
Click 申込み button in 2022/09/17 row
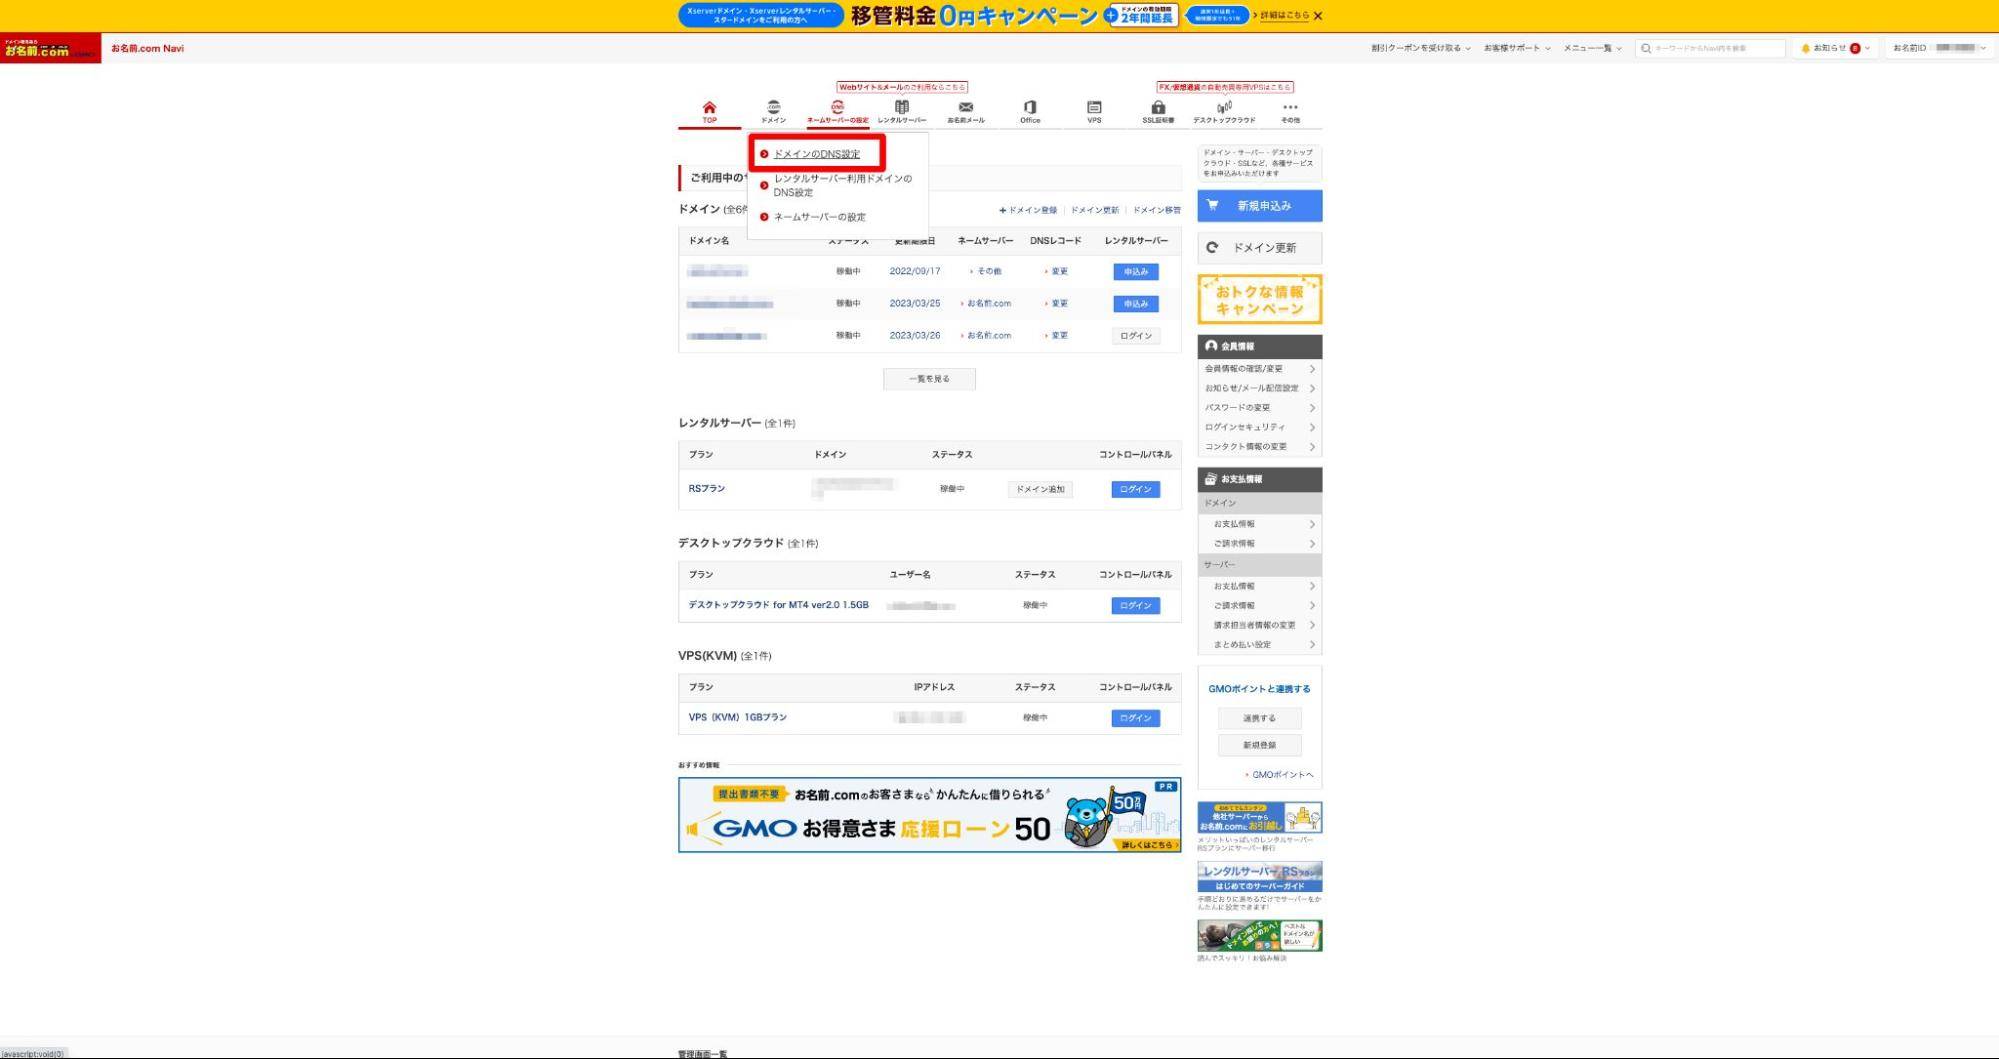coord(1136,272)
